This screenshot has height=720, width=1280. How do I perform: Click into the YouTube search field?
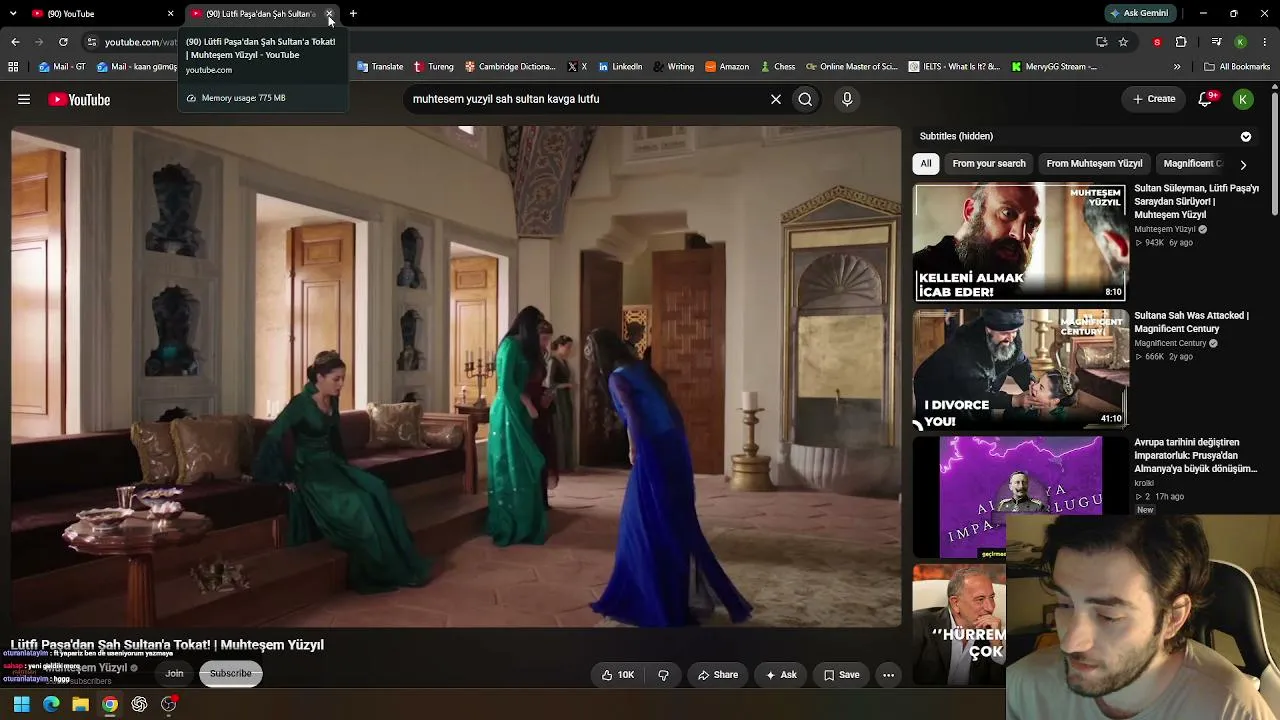(585, 99)
